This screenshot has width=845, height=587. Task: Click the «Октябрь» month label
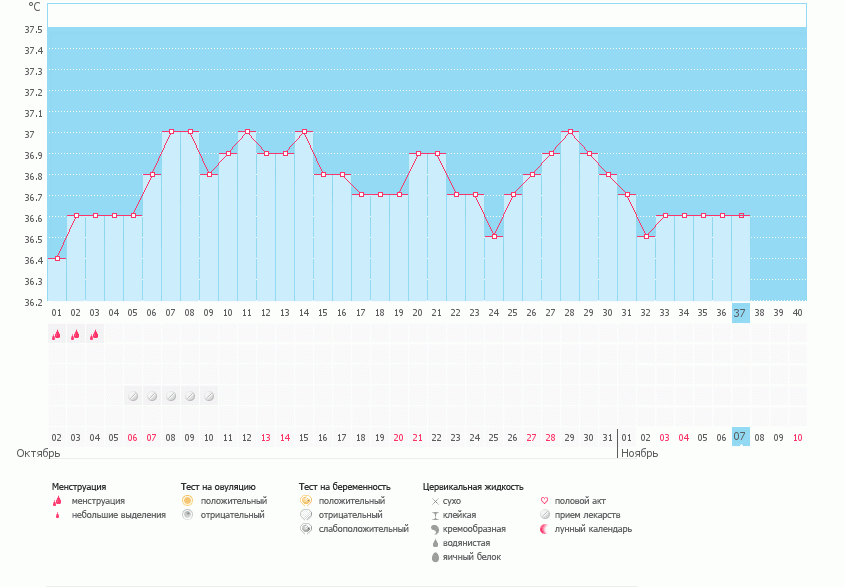coord(38,453)
